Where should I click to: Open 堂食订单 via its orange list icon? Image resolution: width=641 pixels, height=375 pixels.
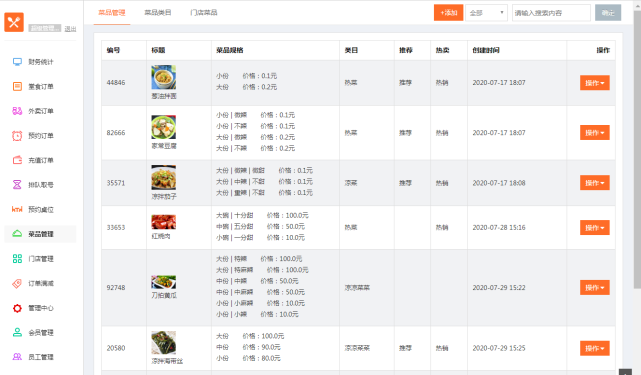tap(17, 86)
